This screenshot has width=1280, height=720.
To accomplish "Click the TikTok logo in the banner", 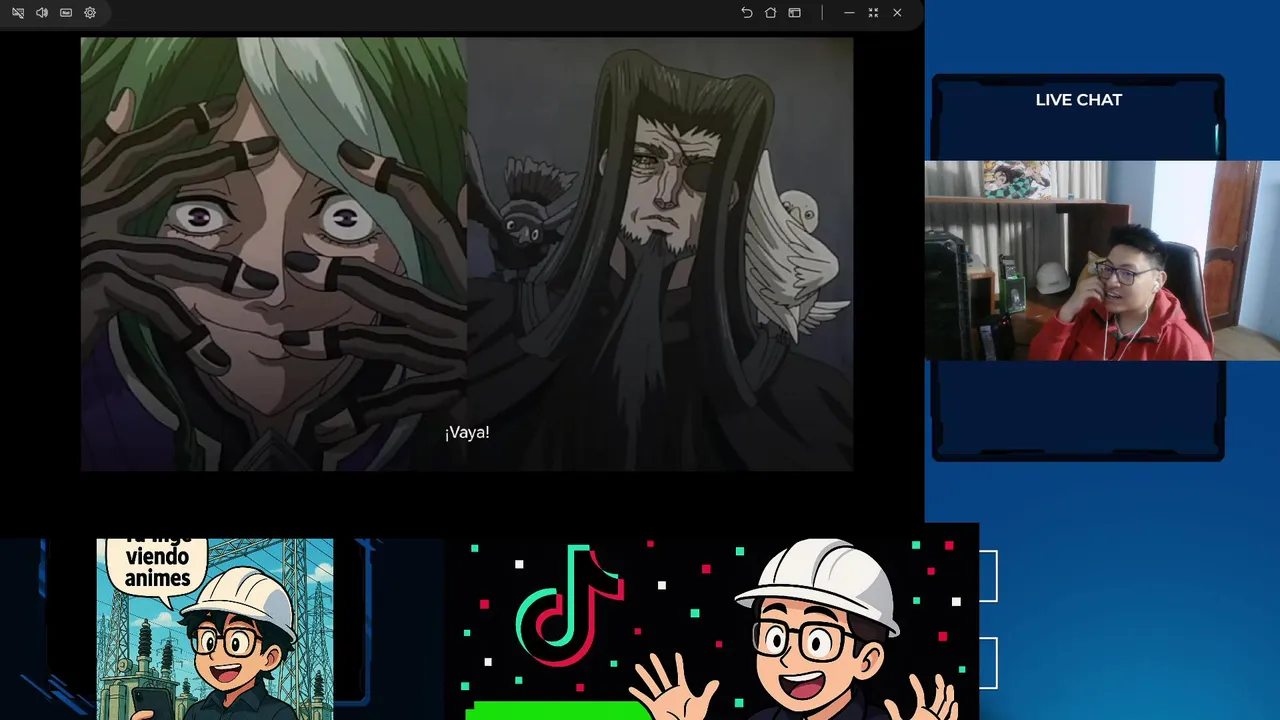I will point(569,605).
